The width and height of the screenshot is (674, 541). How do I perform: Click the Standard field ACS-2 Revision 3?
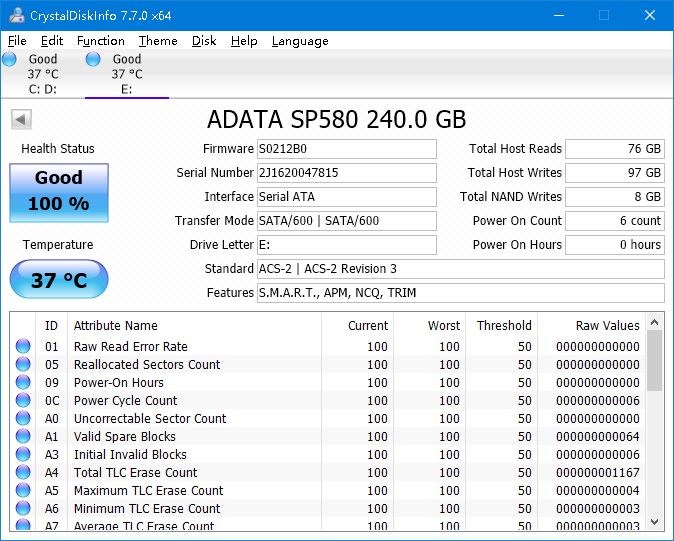(x=461, y=269)
